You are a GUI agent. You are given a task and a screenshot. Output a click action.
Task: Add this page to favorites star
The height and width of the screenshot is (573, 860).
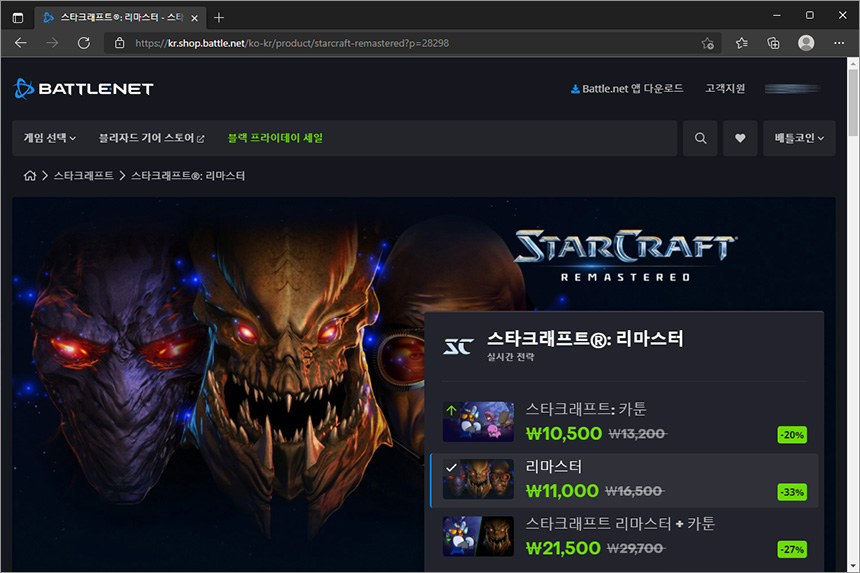click(708, 43)
